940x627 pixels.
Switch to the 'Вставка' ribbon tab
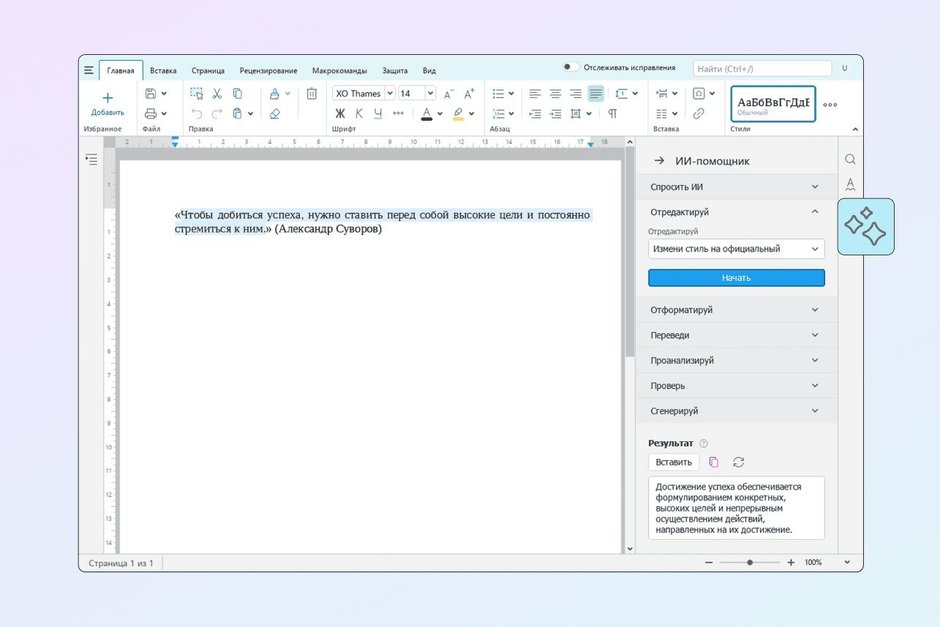[163, 71]
